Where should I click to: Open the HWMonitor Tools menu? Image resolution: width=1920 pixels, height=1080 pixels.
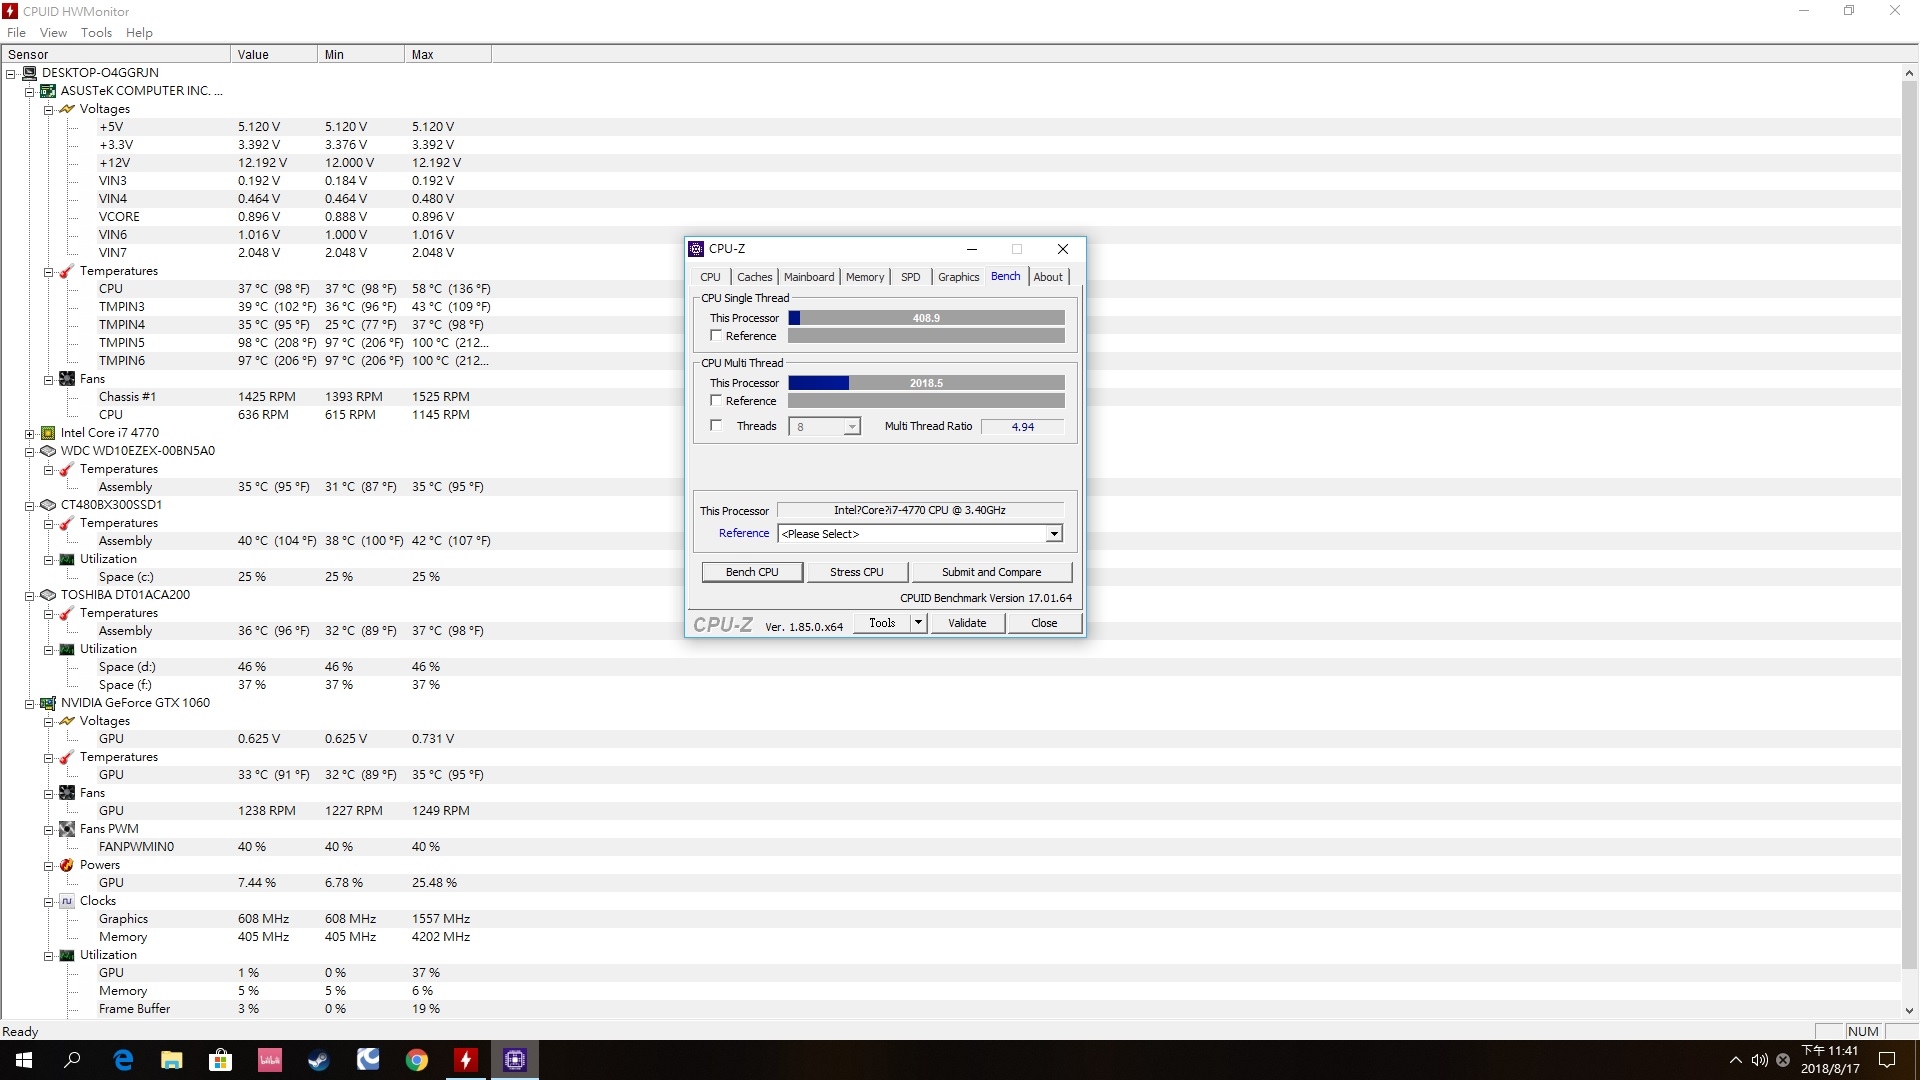tap(96, 33)
